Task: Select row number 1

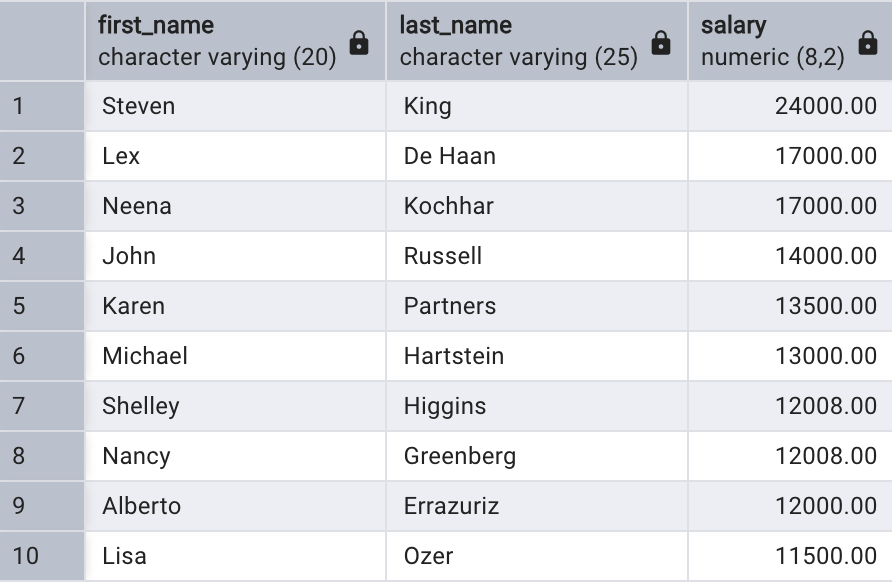Action: (x=42, y=106)
